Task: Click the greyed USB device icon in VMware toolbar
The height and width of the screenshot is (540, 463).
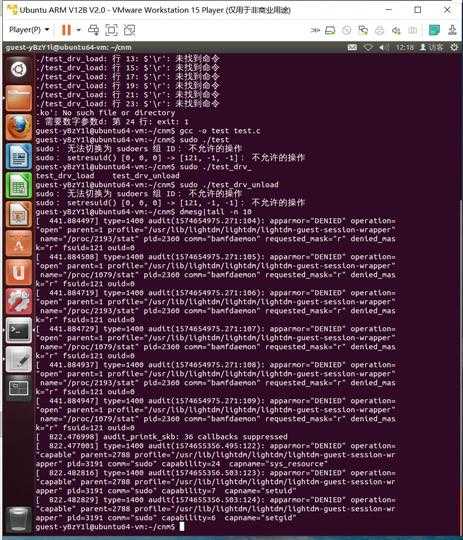Action: 412,30
